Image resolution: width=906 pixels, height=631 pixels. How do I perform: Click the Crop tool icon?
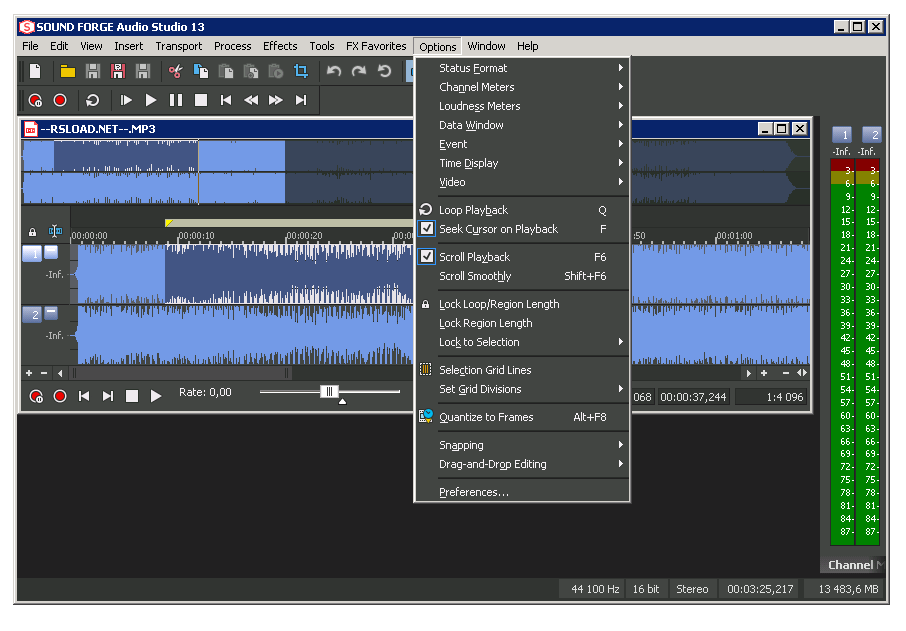click(301, 71)
